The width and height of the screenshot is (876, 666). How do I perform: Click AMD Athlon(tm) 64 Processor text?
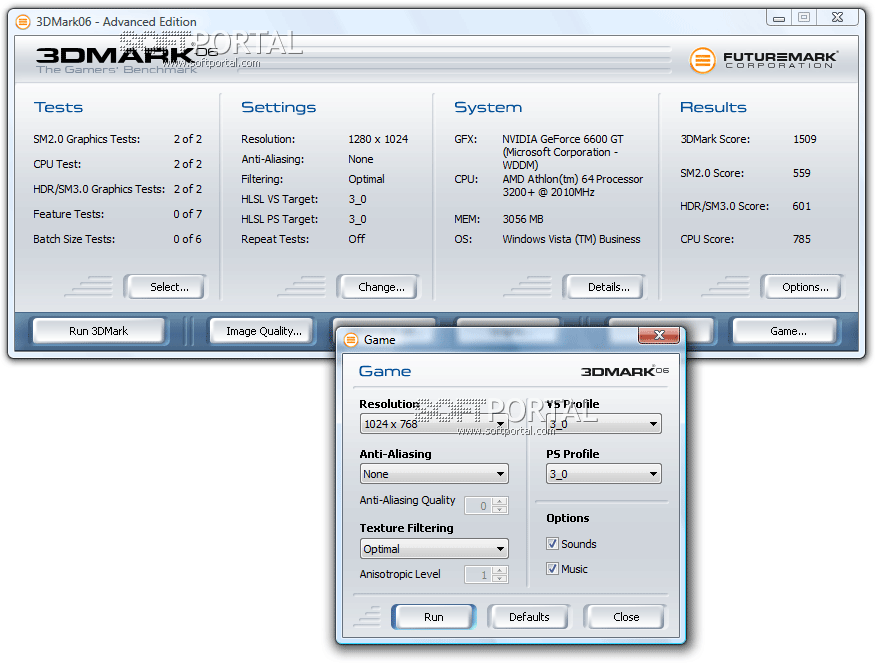[572, 179]
